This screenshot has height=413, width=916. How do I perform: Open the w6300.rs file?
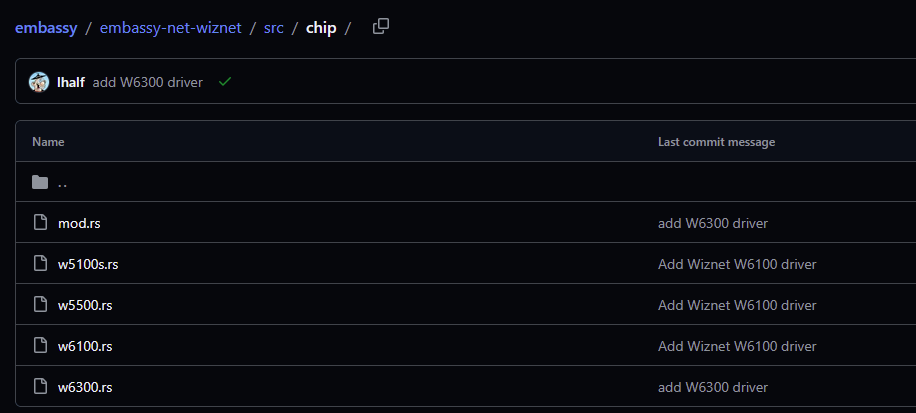85,386
